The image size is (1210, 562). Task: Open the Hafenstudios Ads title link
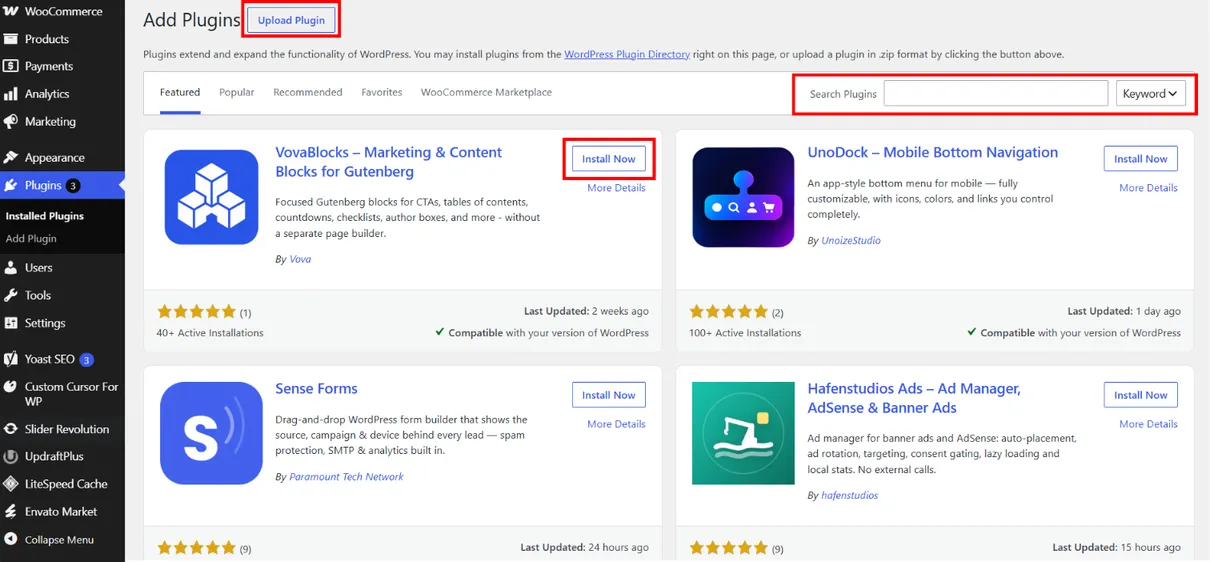point(914,398)
